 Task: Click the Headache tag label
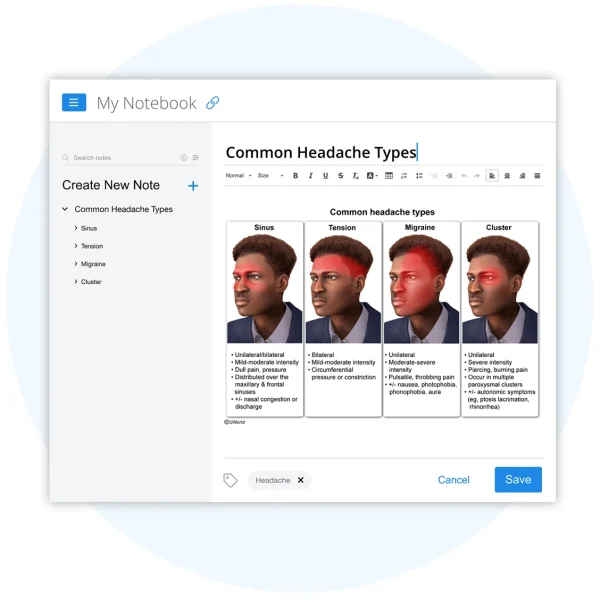pos(273,480)
